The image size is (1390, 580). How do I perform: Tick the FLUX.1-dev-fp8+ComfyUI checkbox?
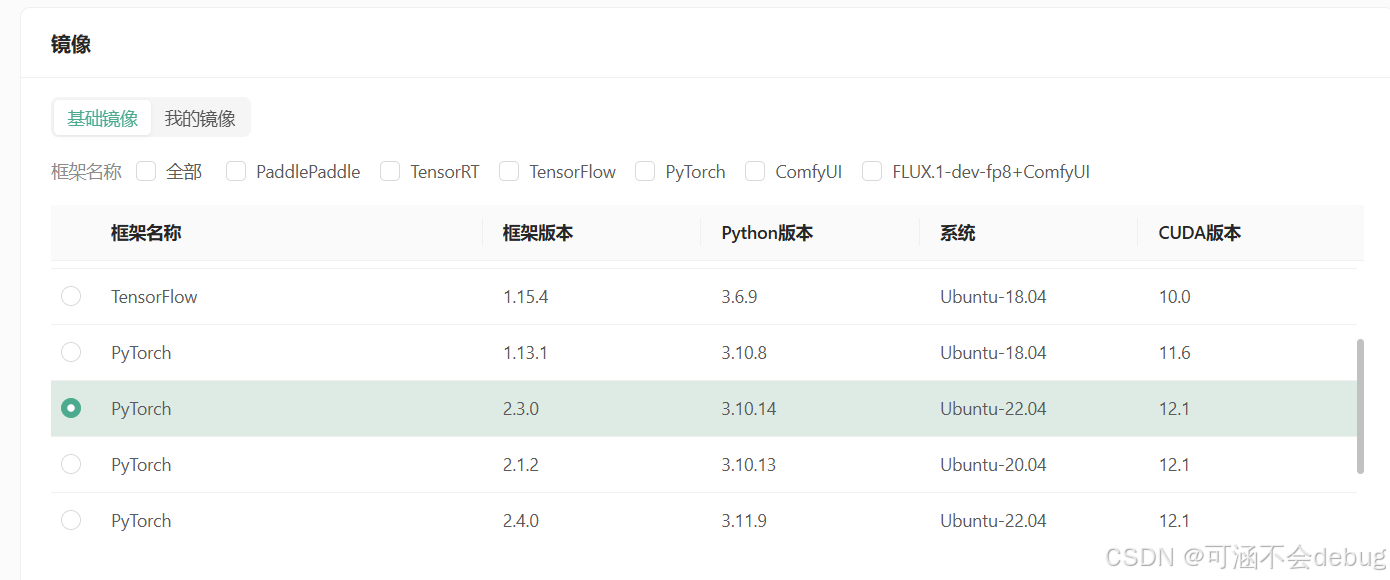pos(872,171)
